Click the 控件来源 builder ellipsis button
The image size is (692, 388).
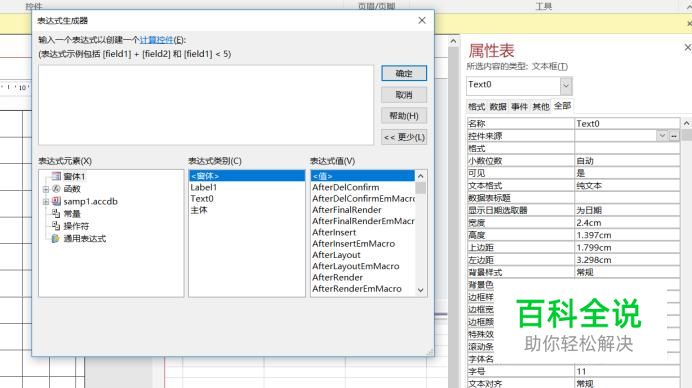674,136
